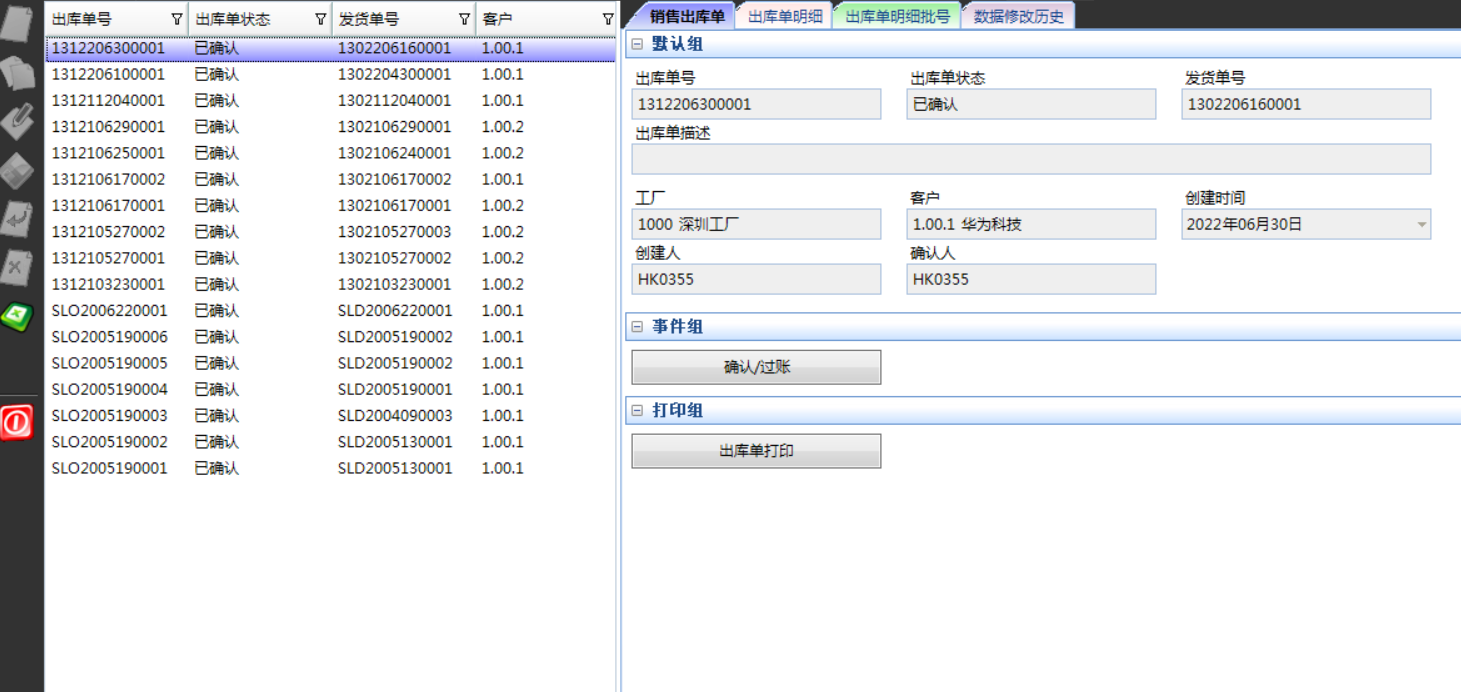The width and height of the screenshot is (1461, 692).
Task: Select row SLO2005190002 in list
Action: coord(330,442)
